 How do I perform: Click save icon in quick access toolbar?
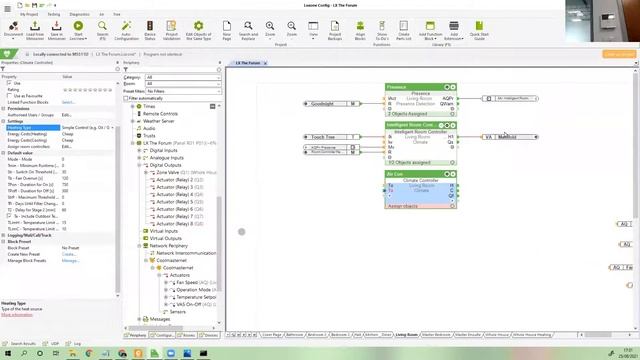click(x=35, y=5)
